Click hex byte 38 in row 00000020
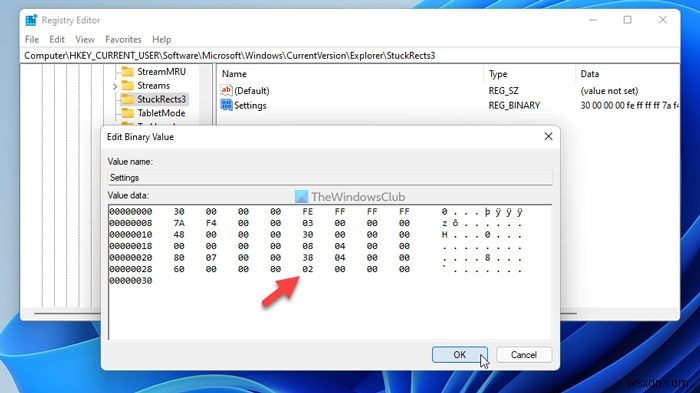The width and height of the screenshot is (700, 393). pos(308,258)
